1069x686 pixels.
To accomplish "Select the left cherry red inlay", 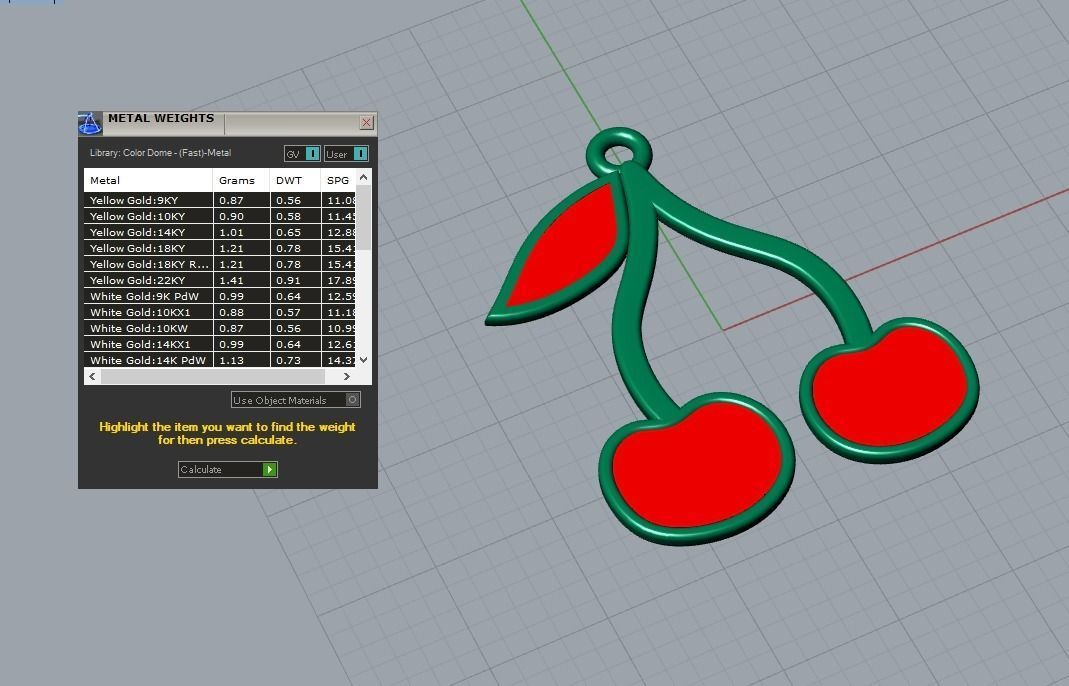I will pyautogui.click(x=695, y=467).
